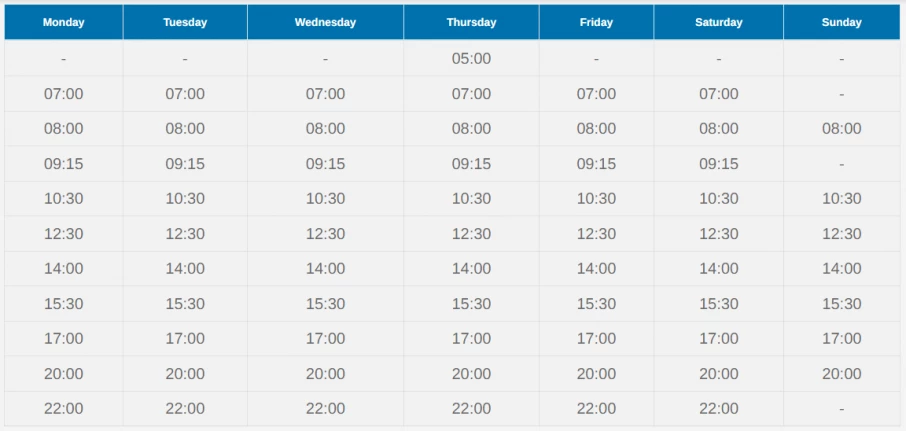
Task: Select Friday's 10:30 time slot
Action: 596,198
